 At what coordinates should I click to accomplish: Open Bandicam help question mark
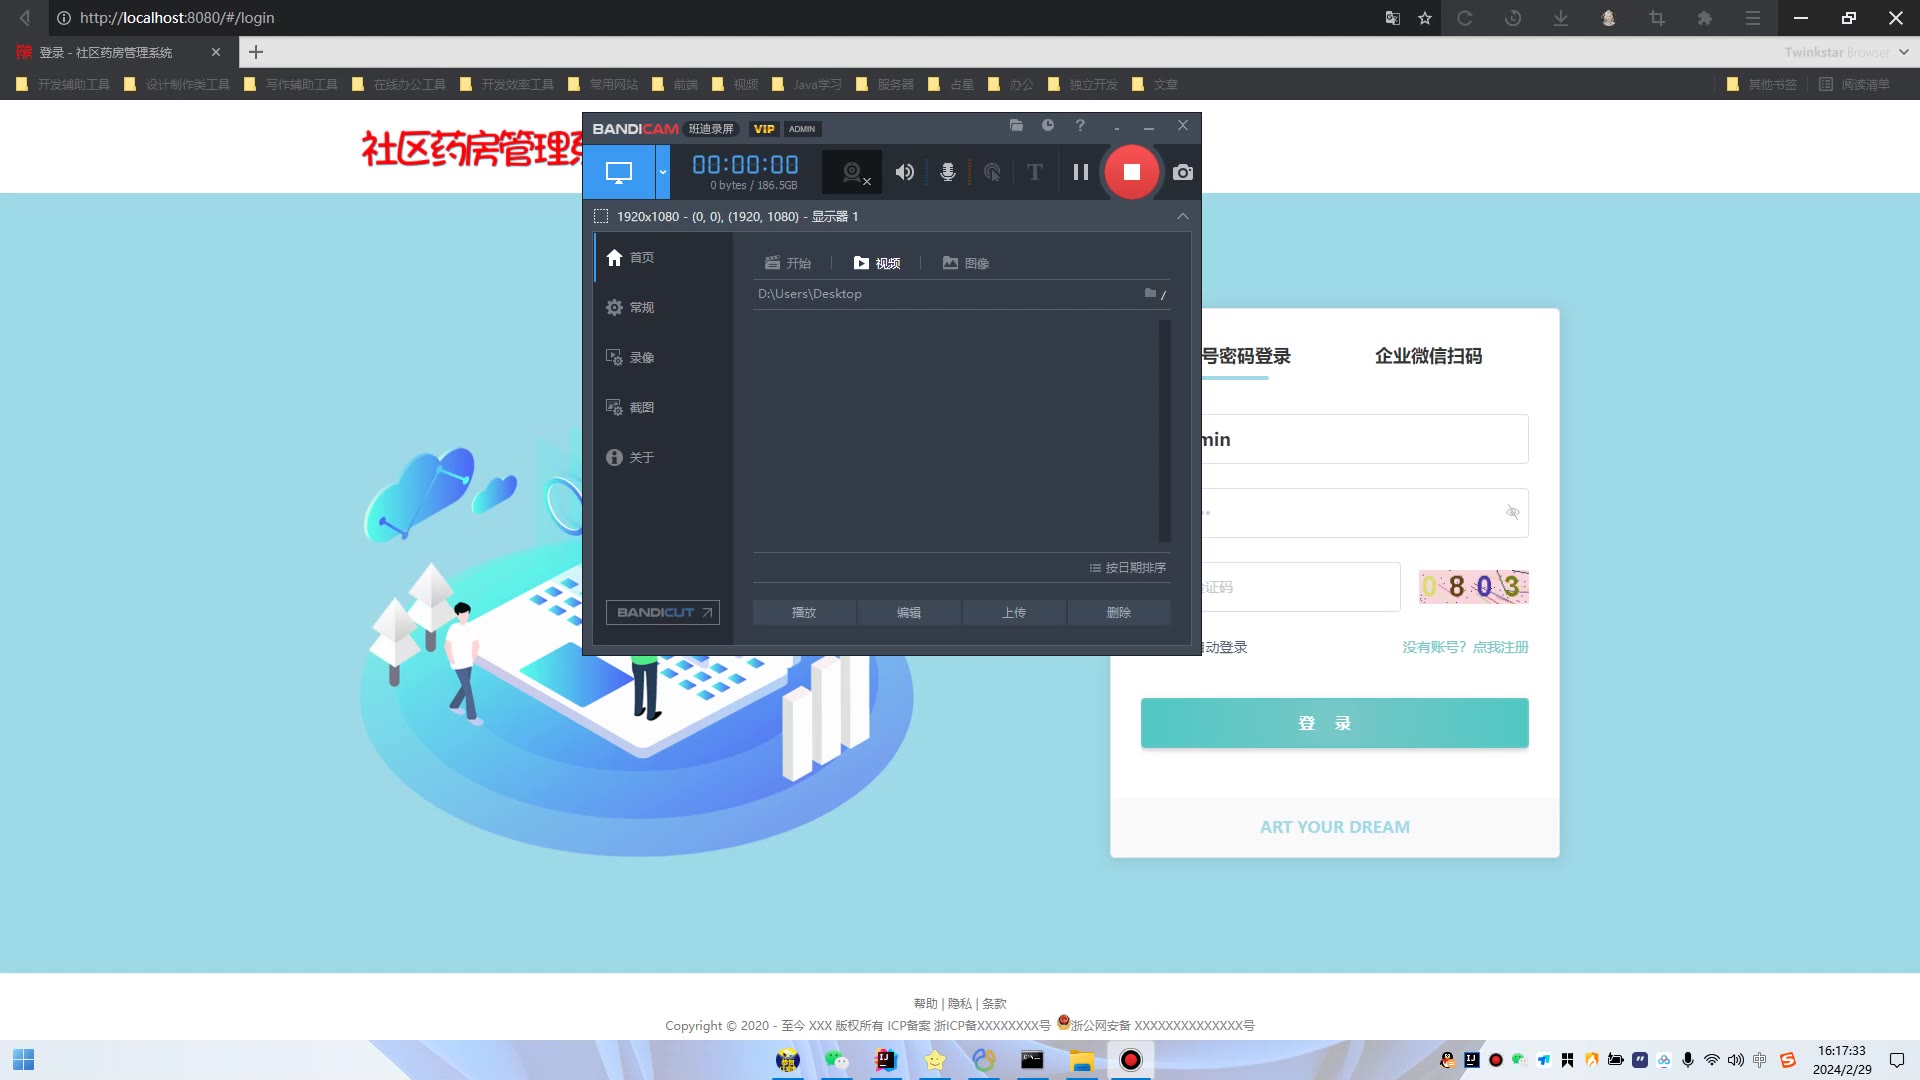(1080, 125)
